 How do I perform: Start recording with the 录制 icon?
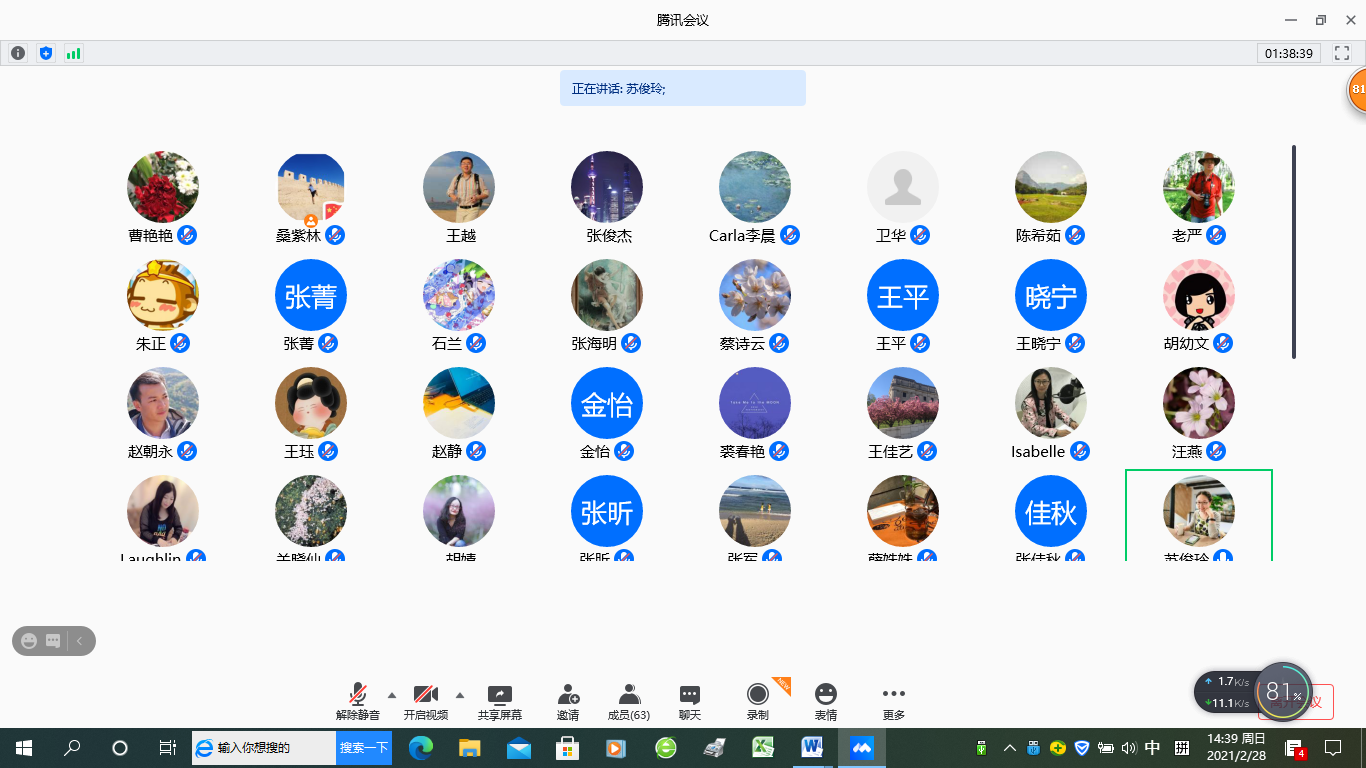(758, 696)
